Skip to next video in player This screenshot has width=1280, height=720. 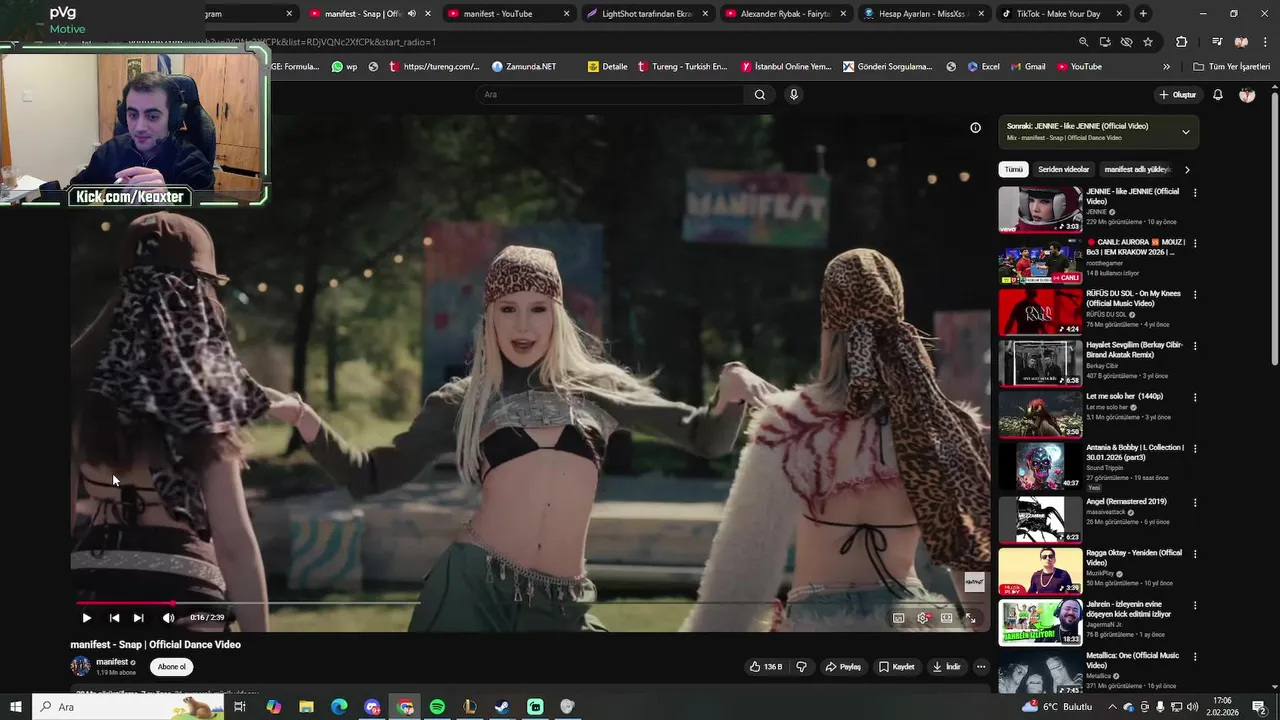(138, 618)
